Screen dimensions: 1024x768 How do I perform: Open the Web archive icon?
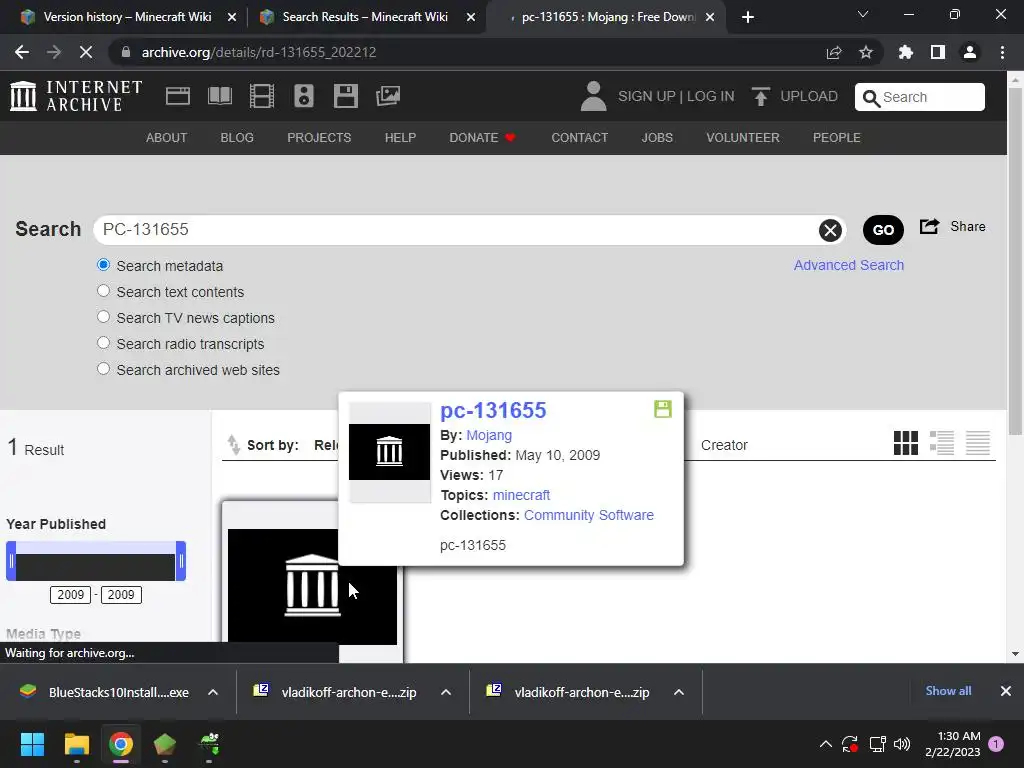tap(178, 96)
